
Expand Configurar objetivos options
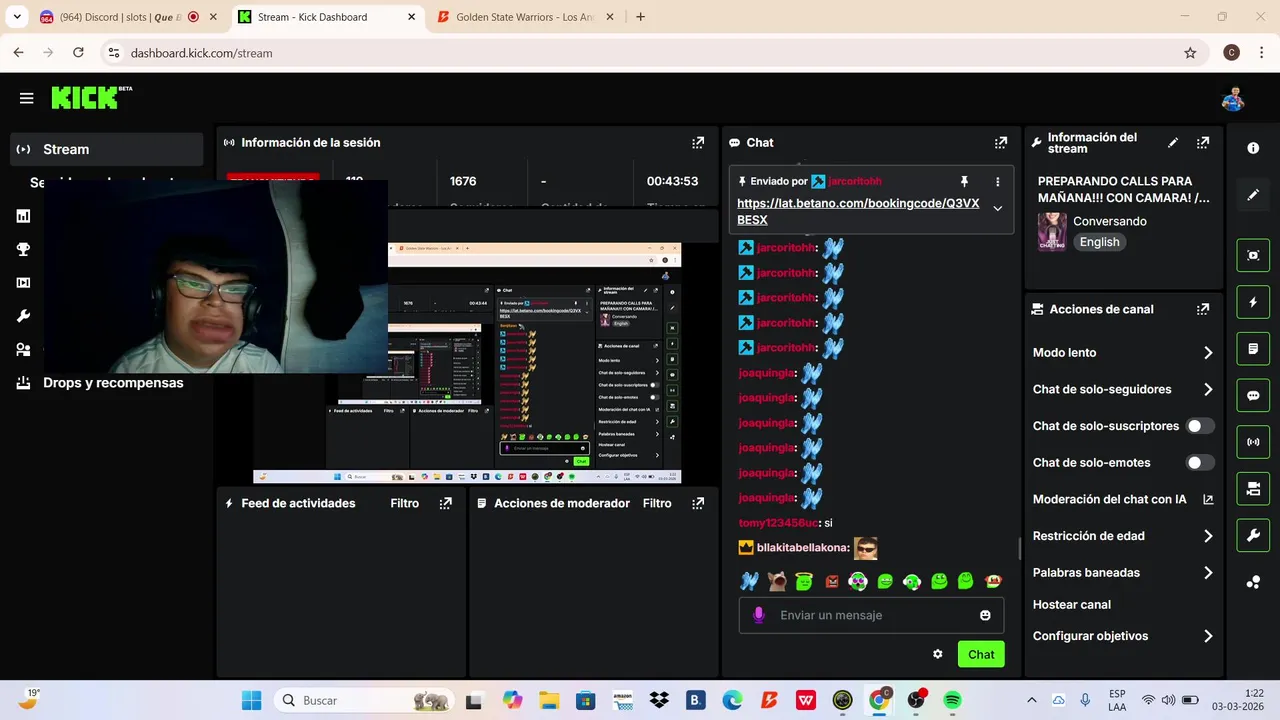1208,636
